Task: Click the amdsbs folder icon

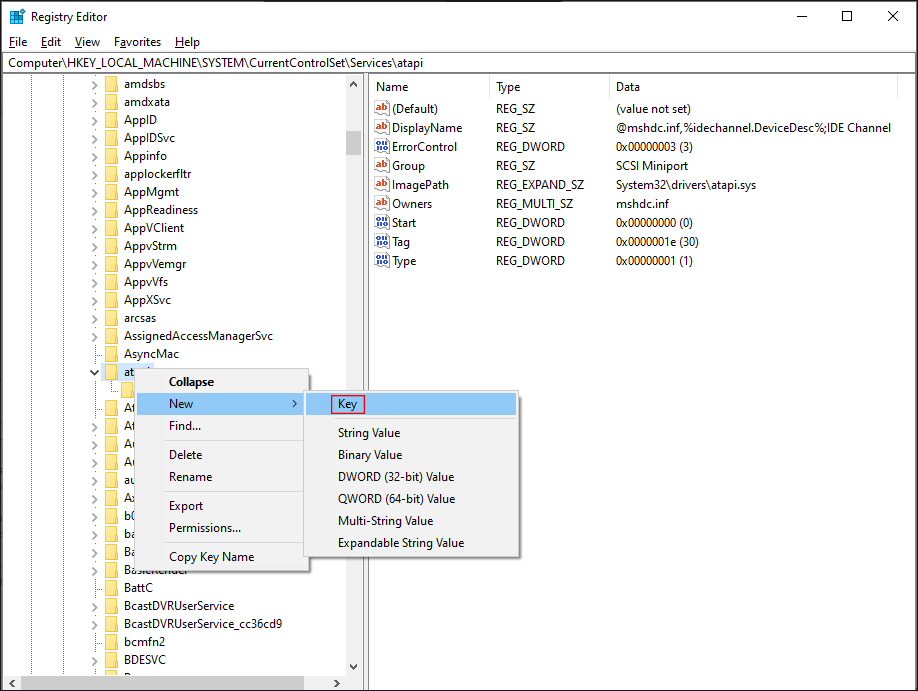Action: click(111, 84)
